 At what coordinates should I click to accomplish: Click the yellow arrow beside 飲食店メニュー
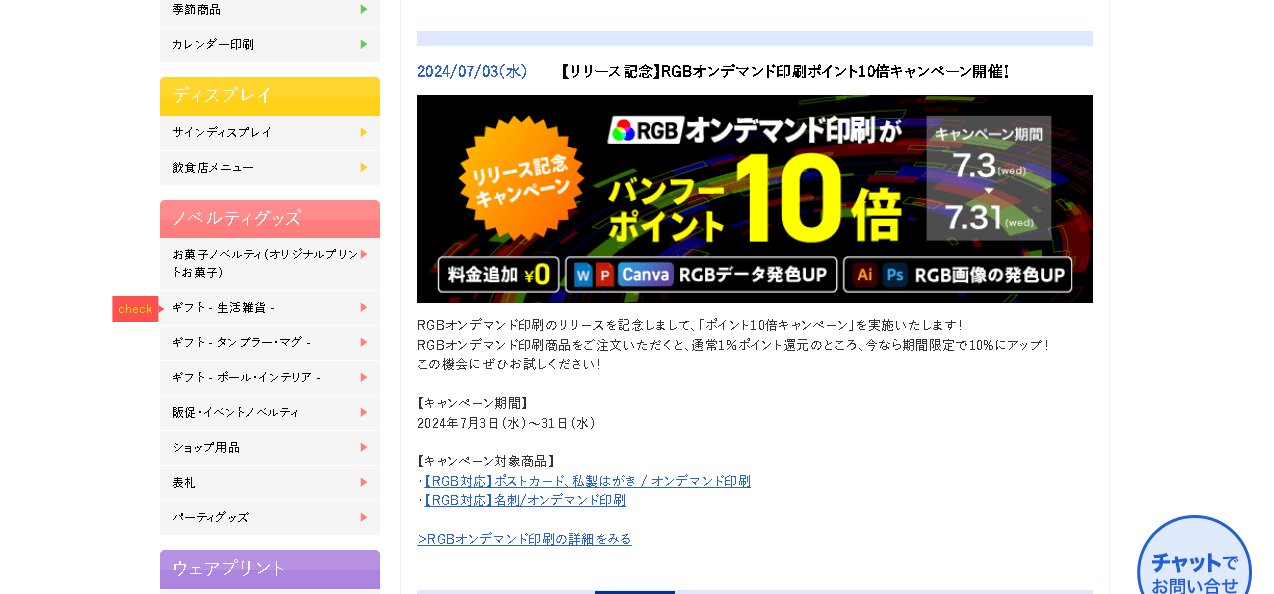[x=364, y=167]
